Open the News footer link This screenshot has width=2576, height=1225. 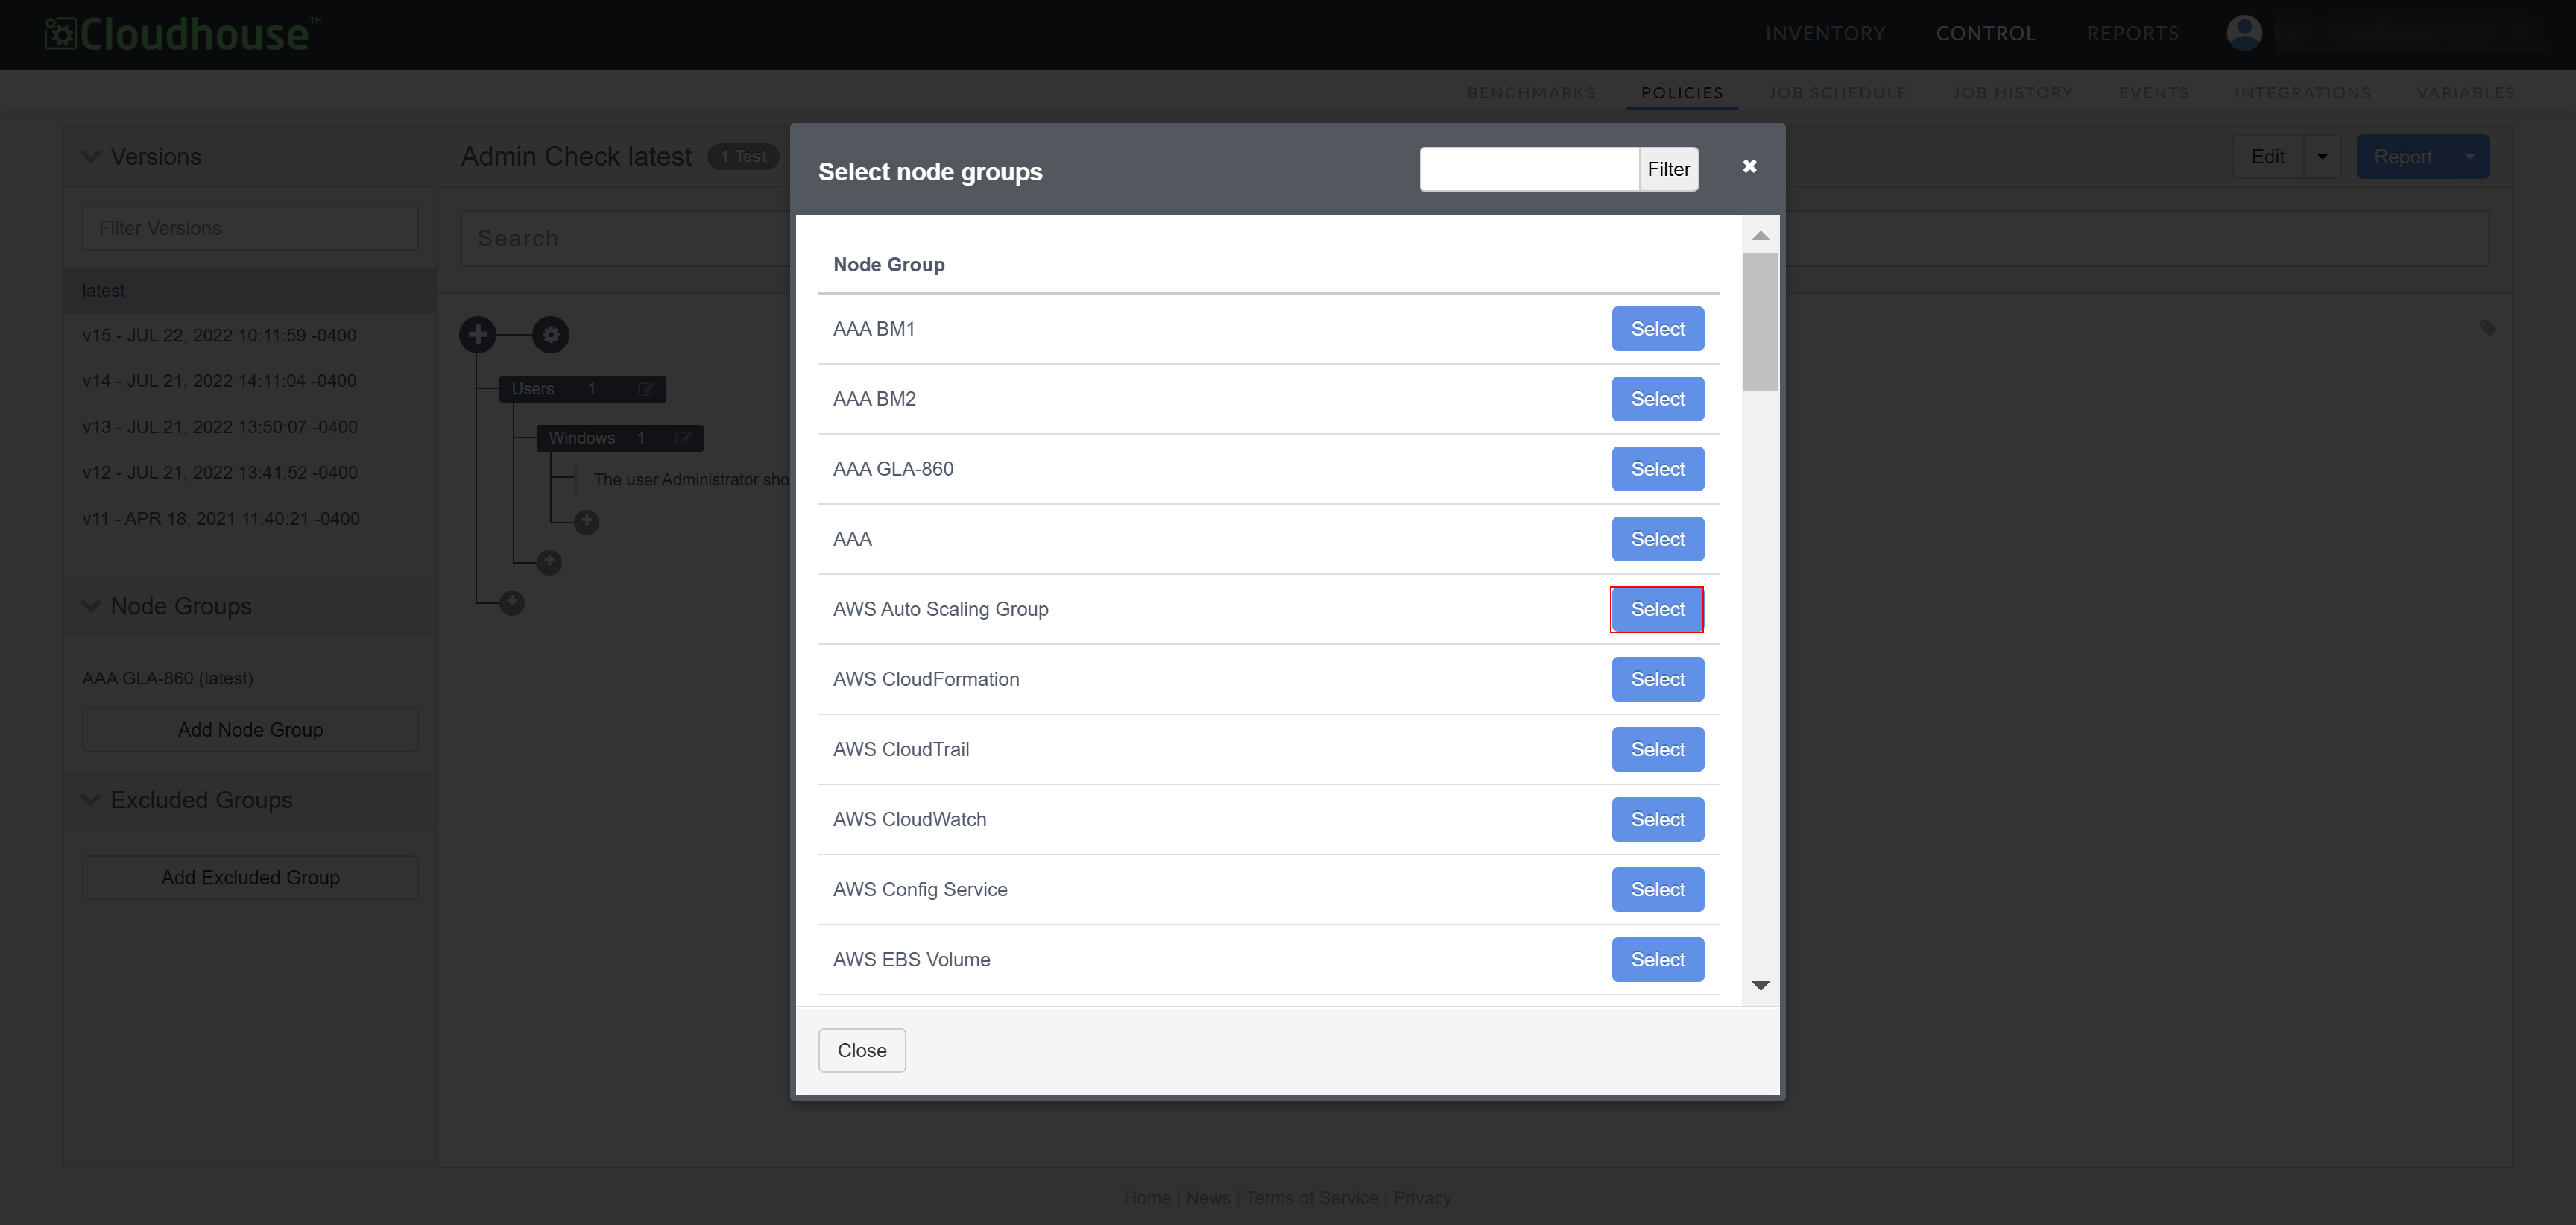tap(1208, 1198)
